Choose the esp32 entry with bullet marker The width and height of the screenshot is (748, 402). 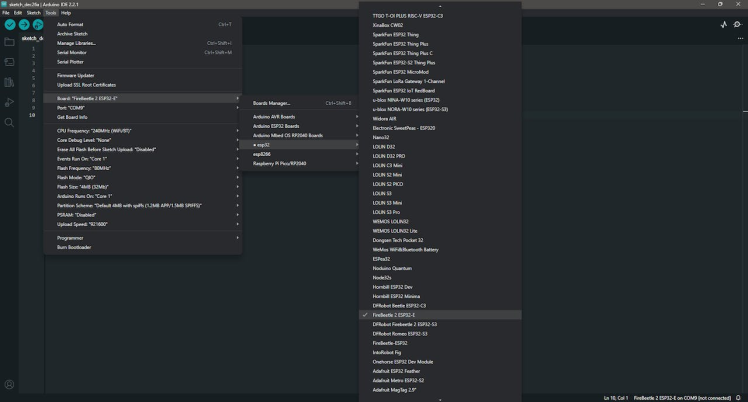[x=262, y=145]
